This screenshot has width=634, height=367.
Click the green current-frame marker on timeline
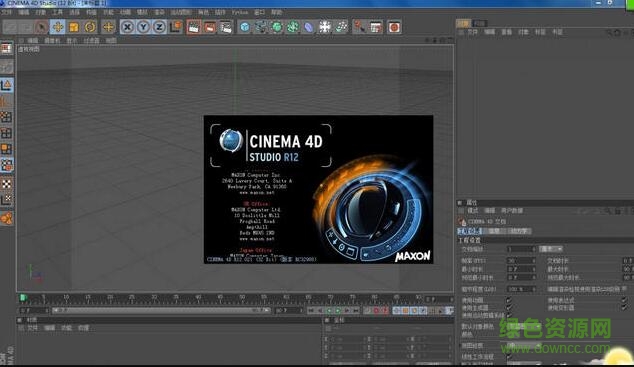click(x=23, y=298)
